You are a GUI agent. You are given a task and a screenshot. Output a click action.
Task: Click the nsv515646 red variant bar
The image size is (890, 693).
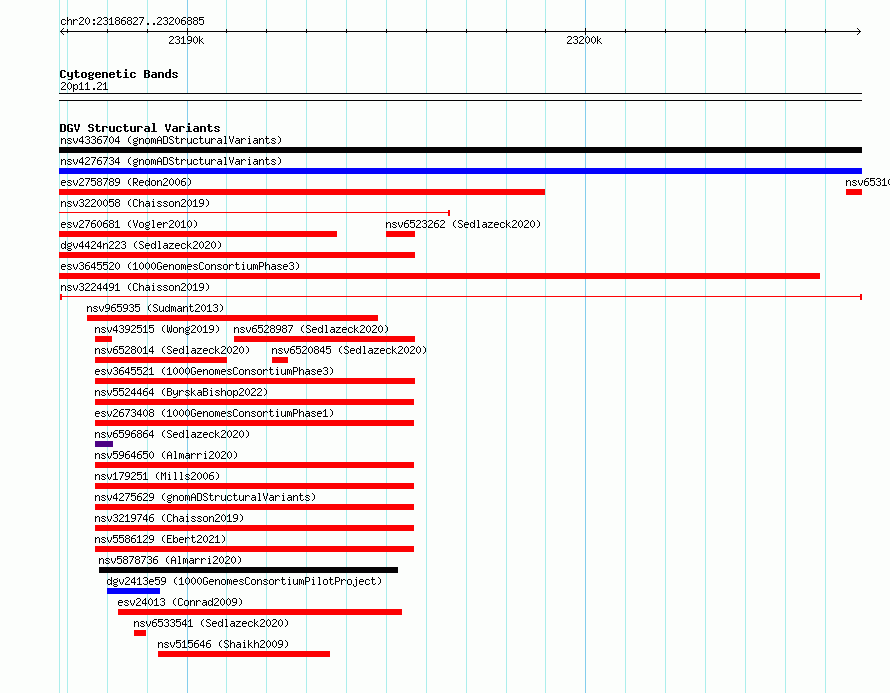[x=244, y=654]
